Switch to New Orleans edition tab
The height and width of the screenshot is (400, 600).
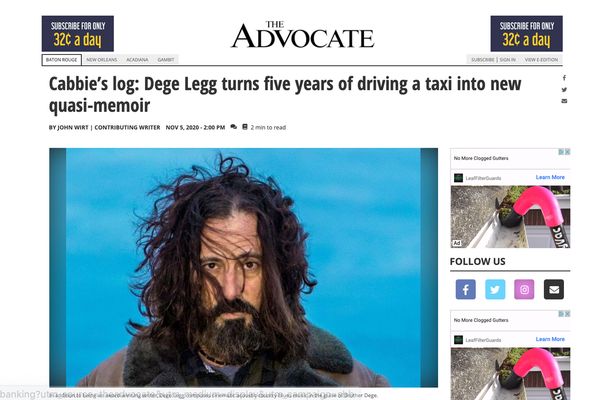pyautogui.click(x=102, y=60)
